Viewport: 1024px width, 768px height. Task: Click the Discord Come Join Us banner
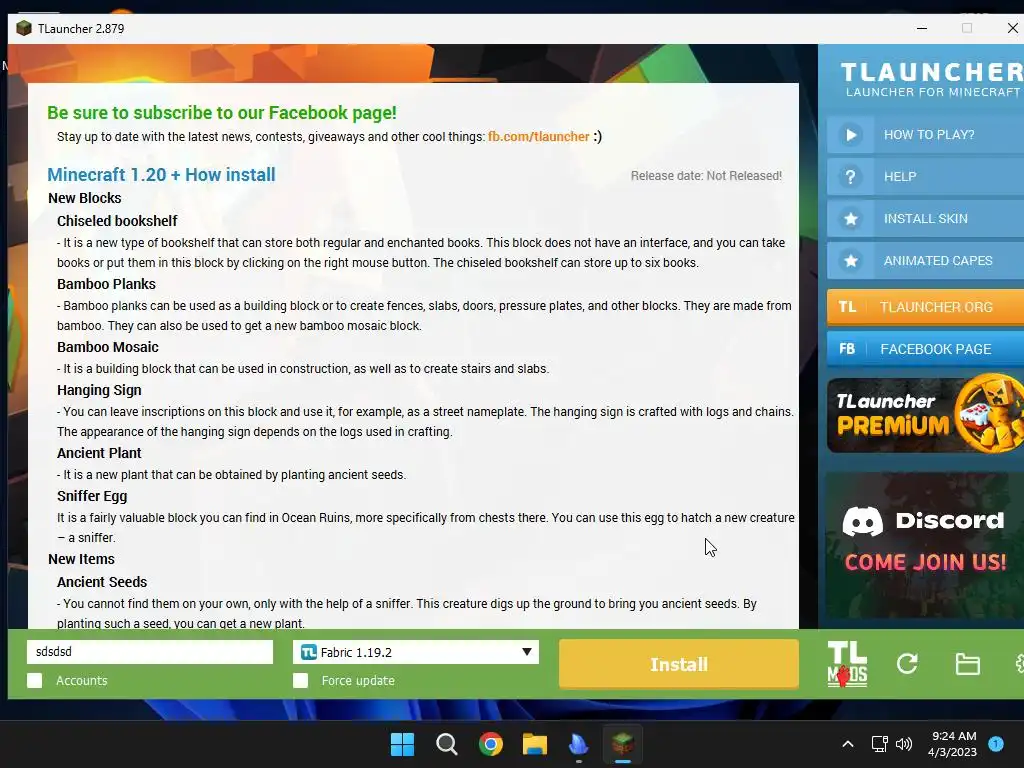(x=925, y=544)
